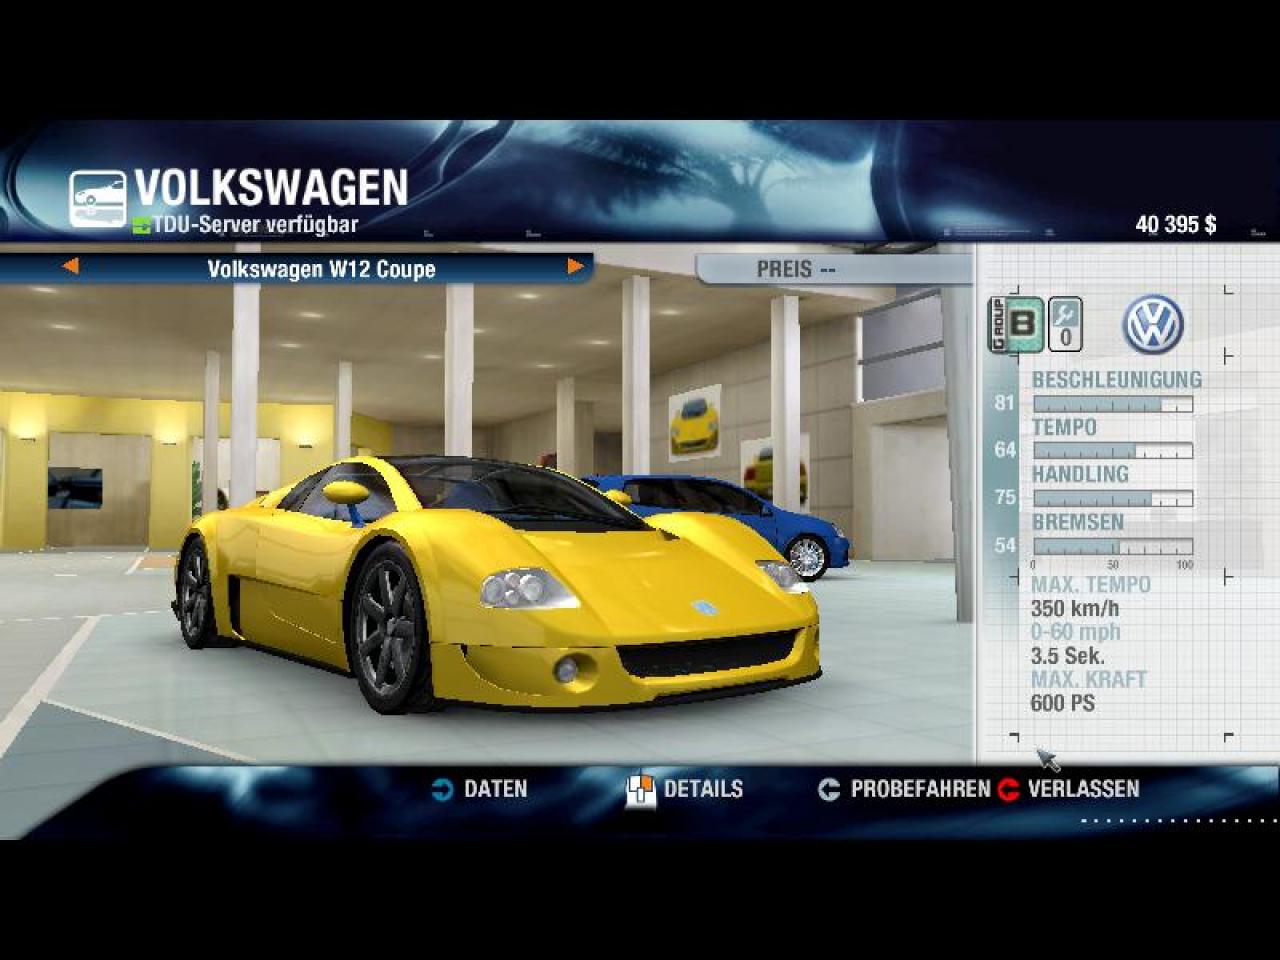1280x960 pixels.
Task: Click the BESCHLEUNIGUNG stat bar
Action: (x=1113, y=404)
